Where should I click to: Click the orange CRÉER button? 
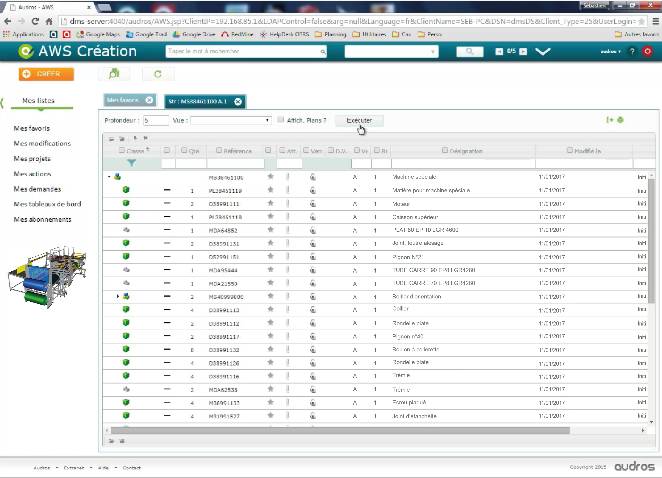coord(45,74)
